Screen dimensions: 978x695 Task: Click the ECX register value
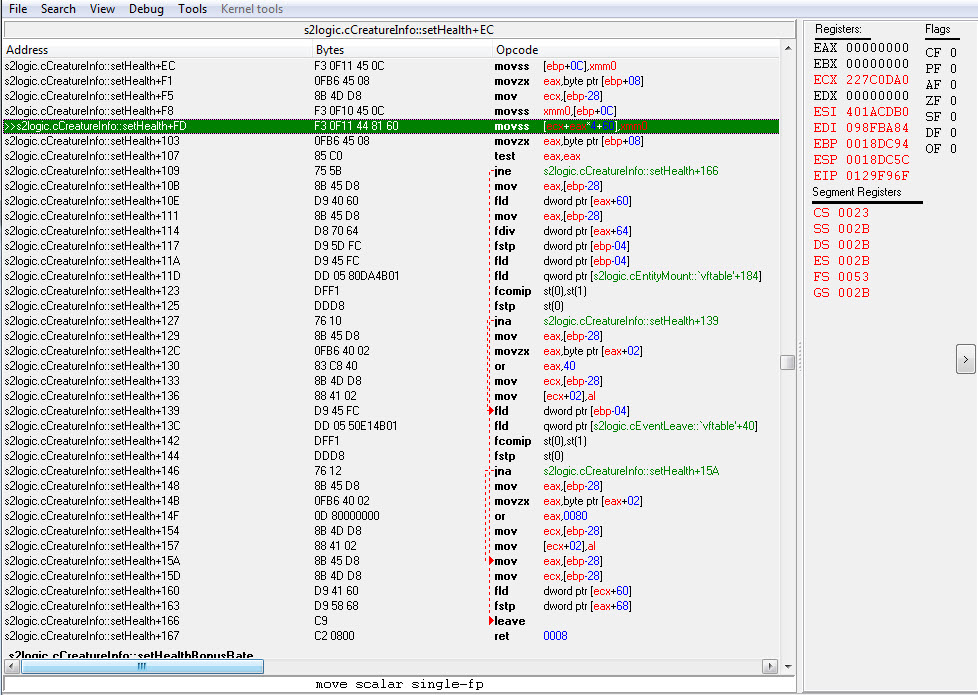[877, 80]
